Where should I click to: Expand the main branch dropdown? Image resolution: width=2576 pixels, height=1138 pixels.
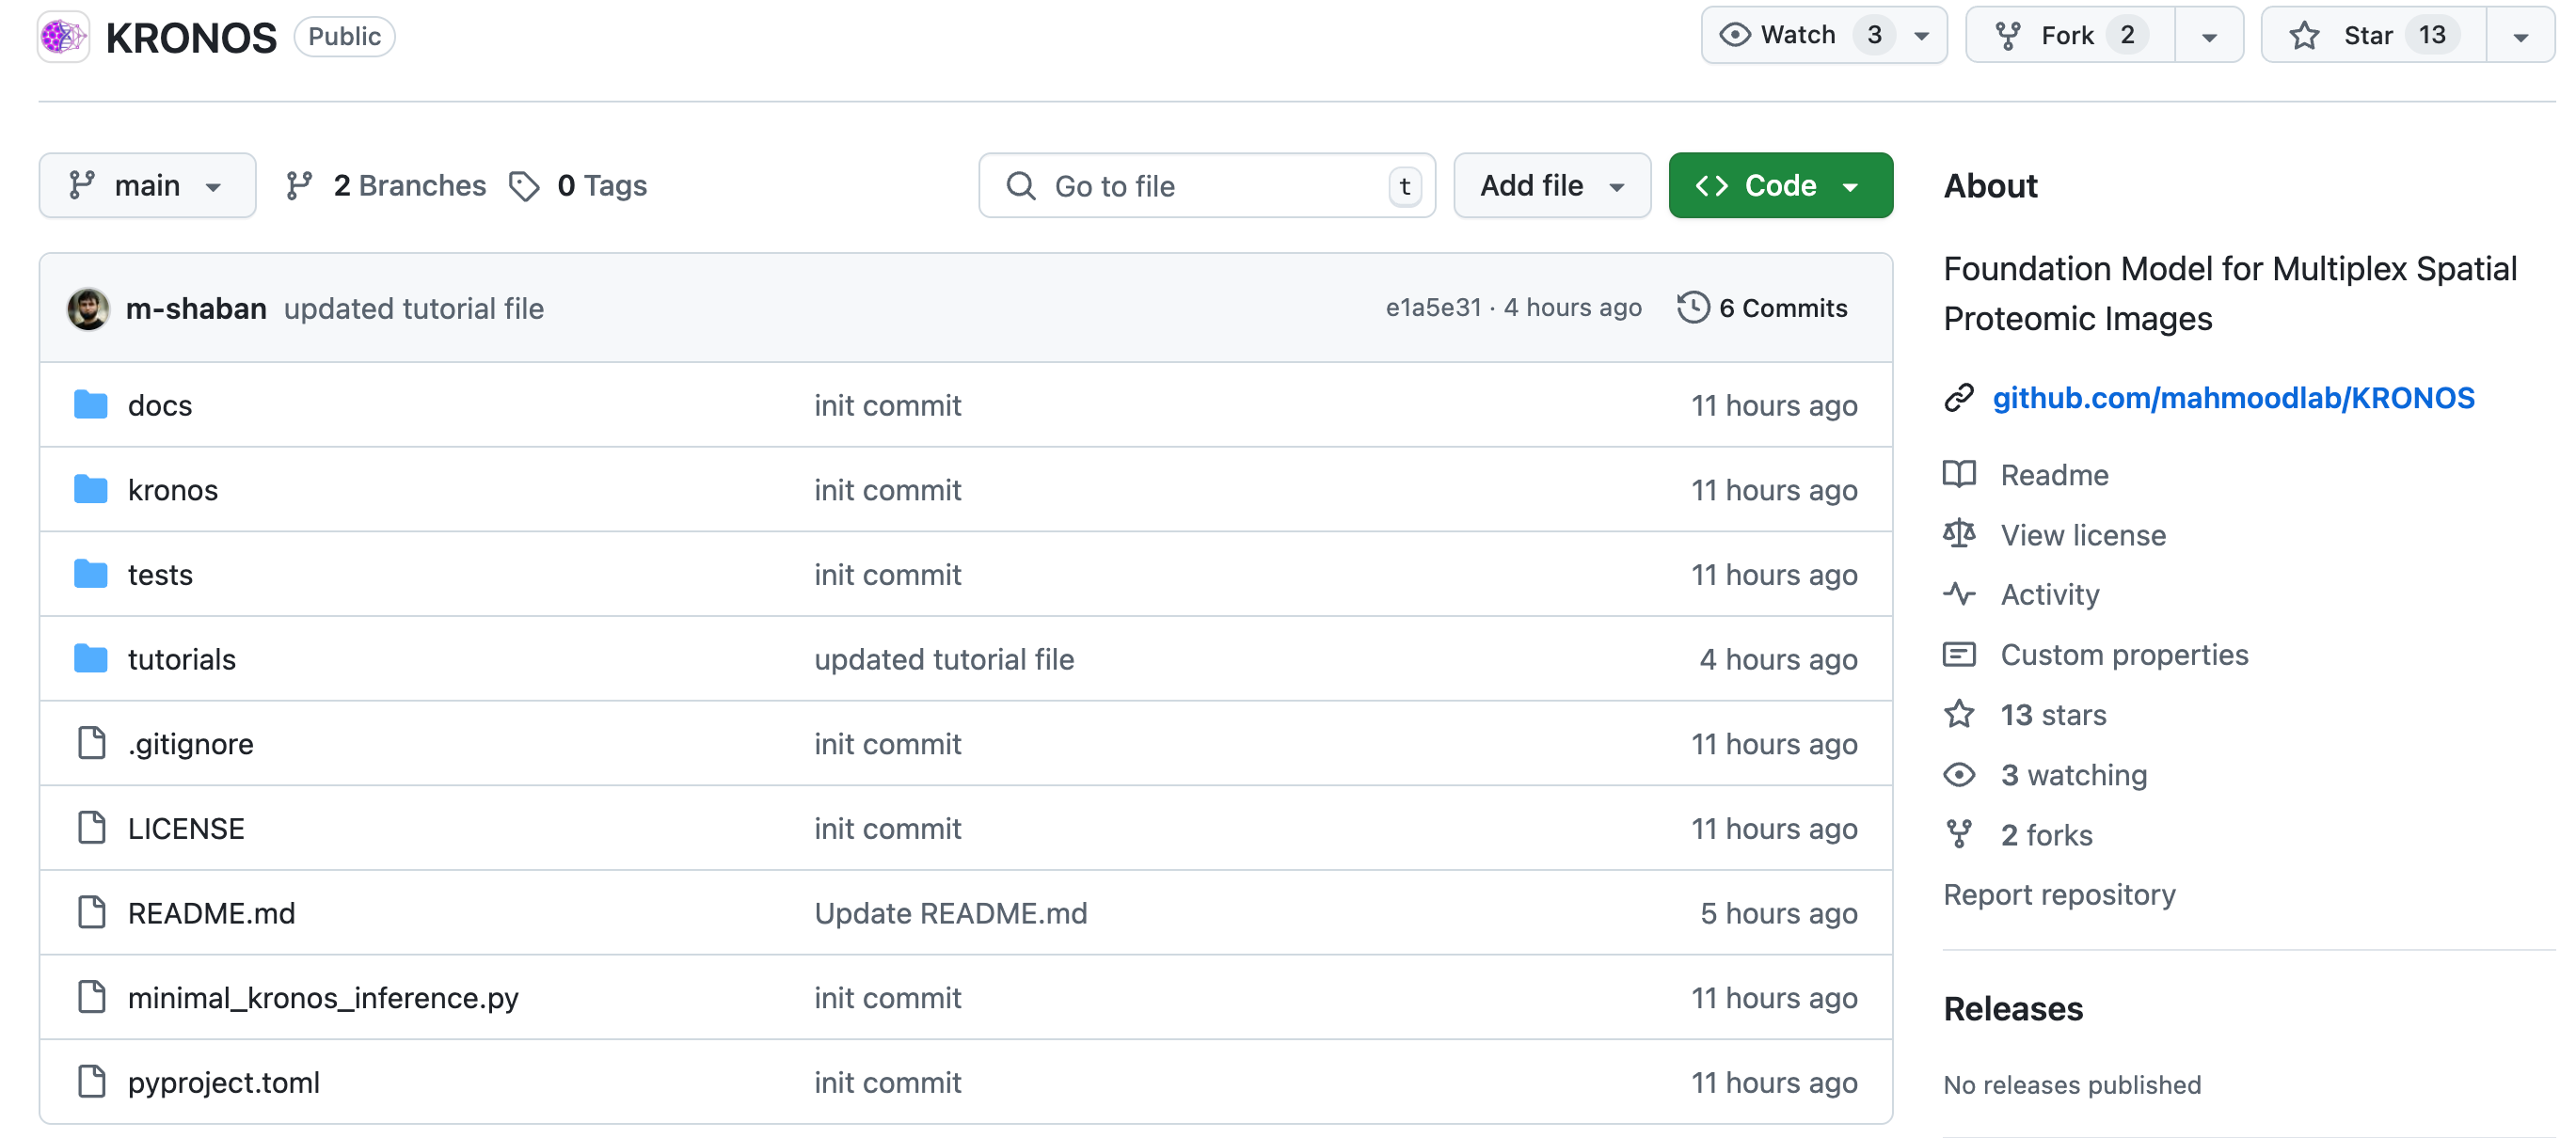147,186
